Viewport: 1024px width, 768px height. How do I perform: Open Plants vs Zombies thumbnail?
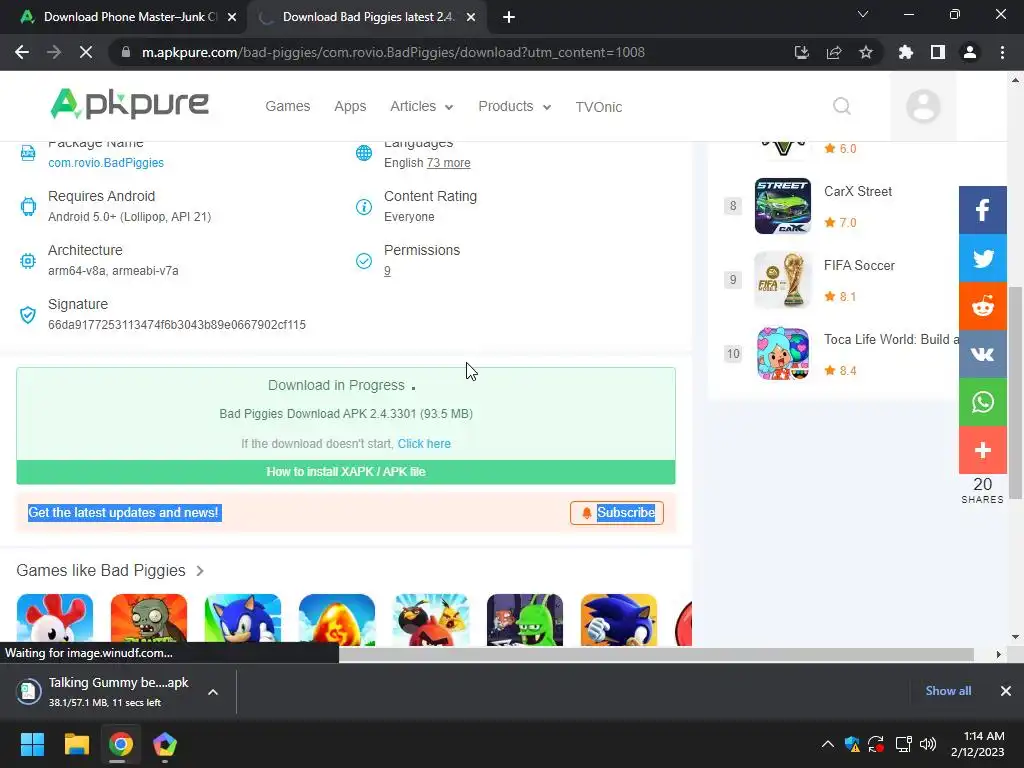click(x=149, y=620)
